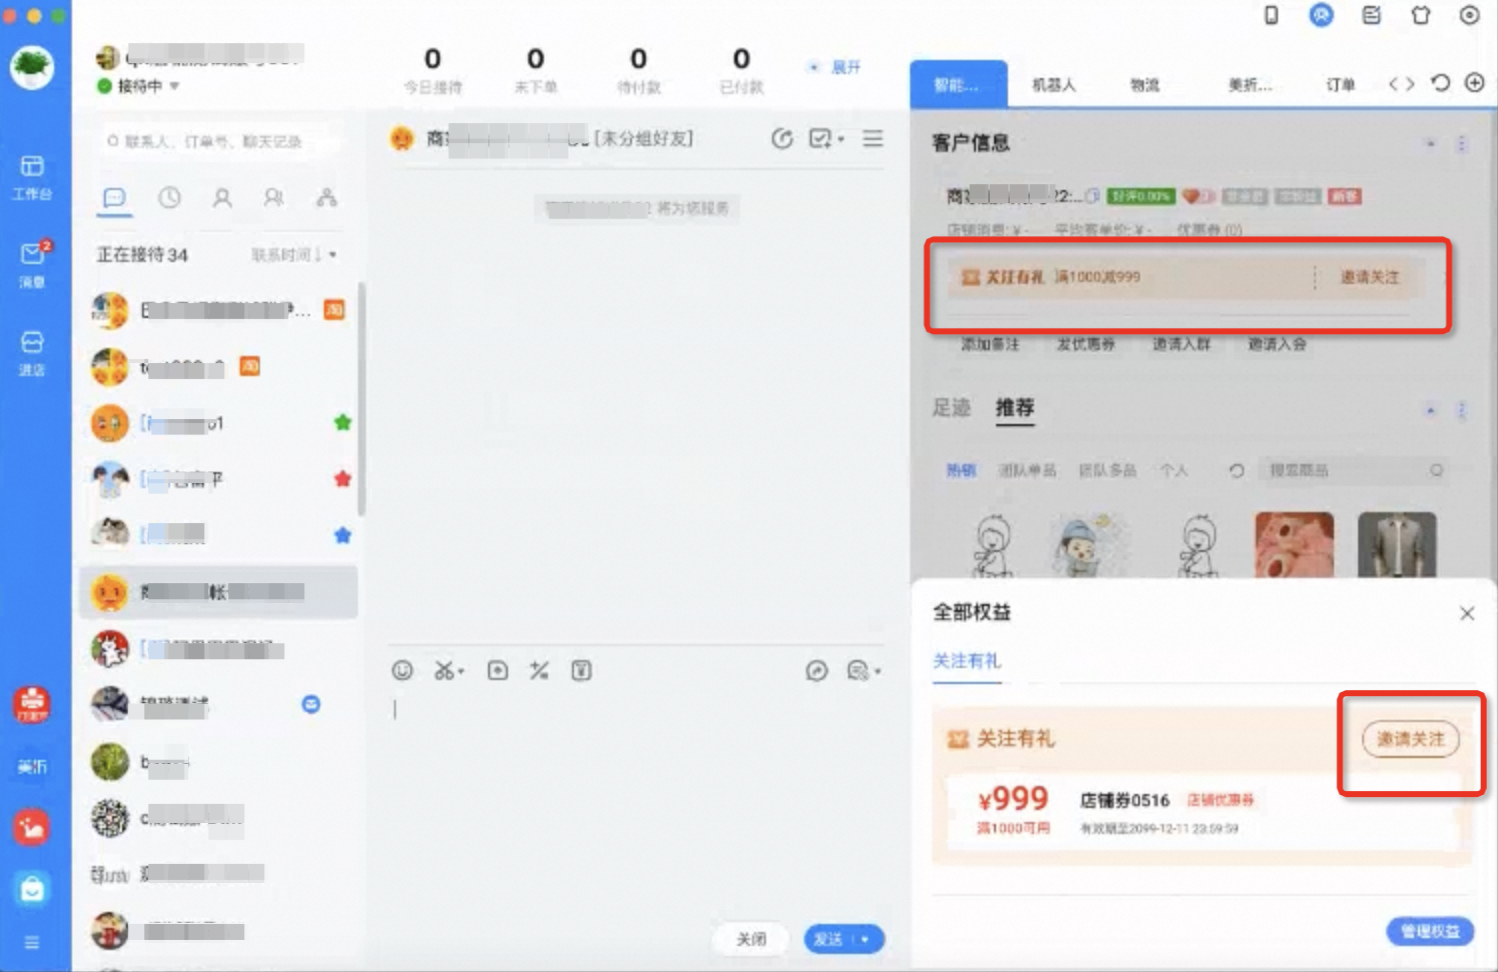Open the scissors screenshot dropdown arrow
The image size is (1498, 972).
coord(461,672)
